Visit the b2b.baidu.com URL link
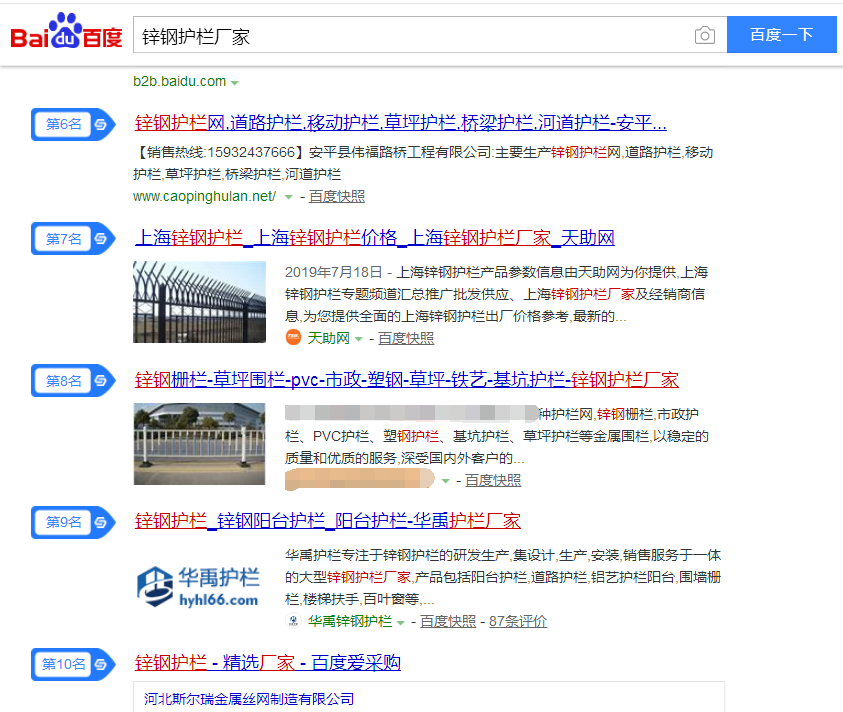The image size is (843, 712). pos(180,81)
